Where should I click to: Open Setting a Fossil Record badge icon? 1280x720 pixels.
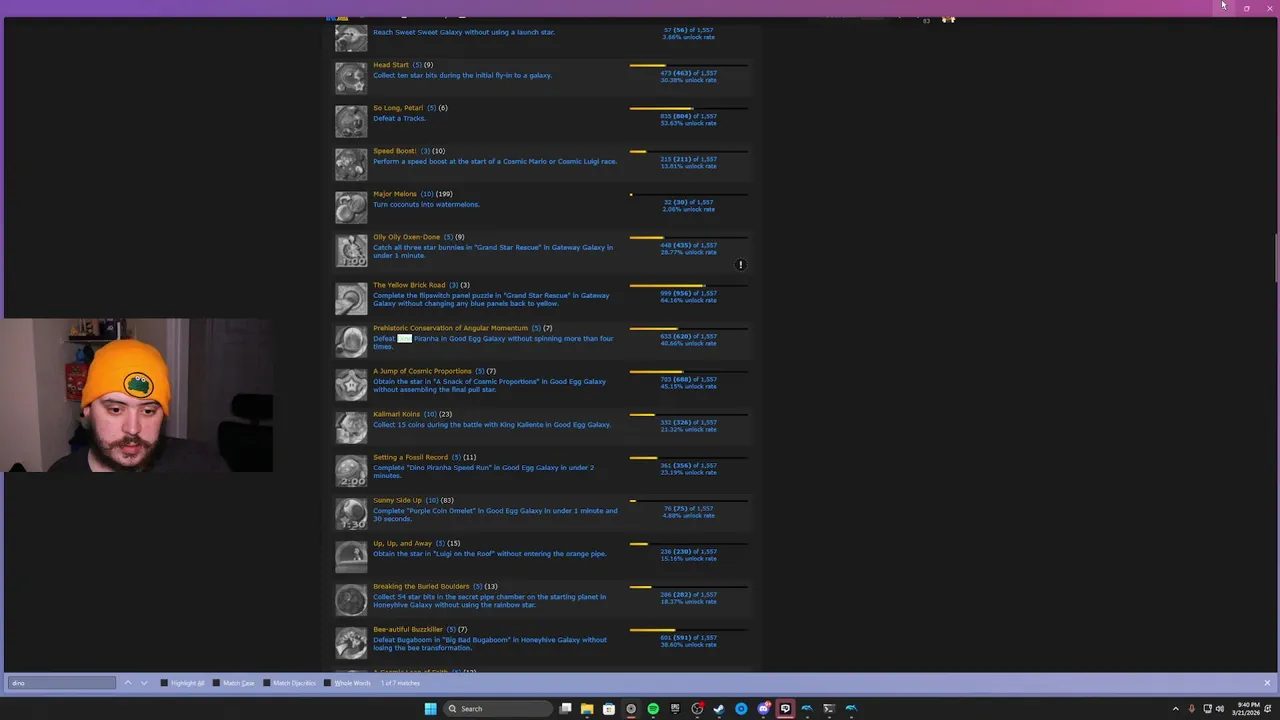coord(351,471)
